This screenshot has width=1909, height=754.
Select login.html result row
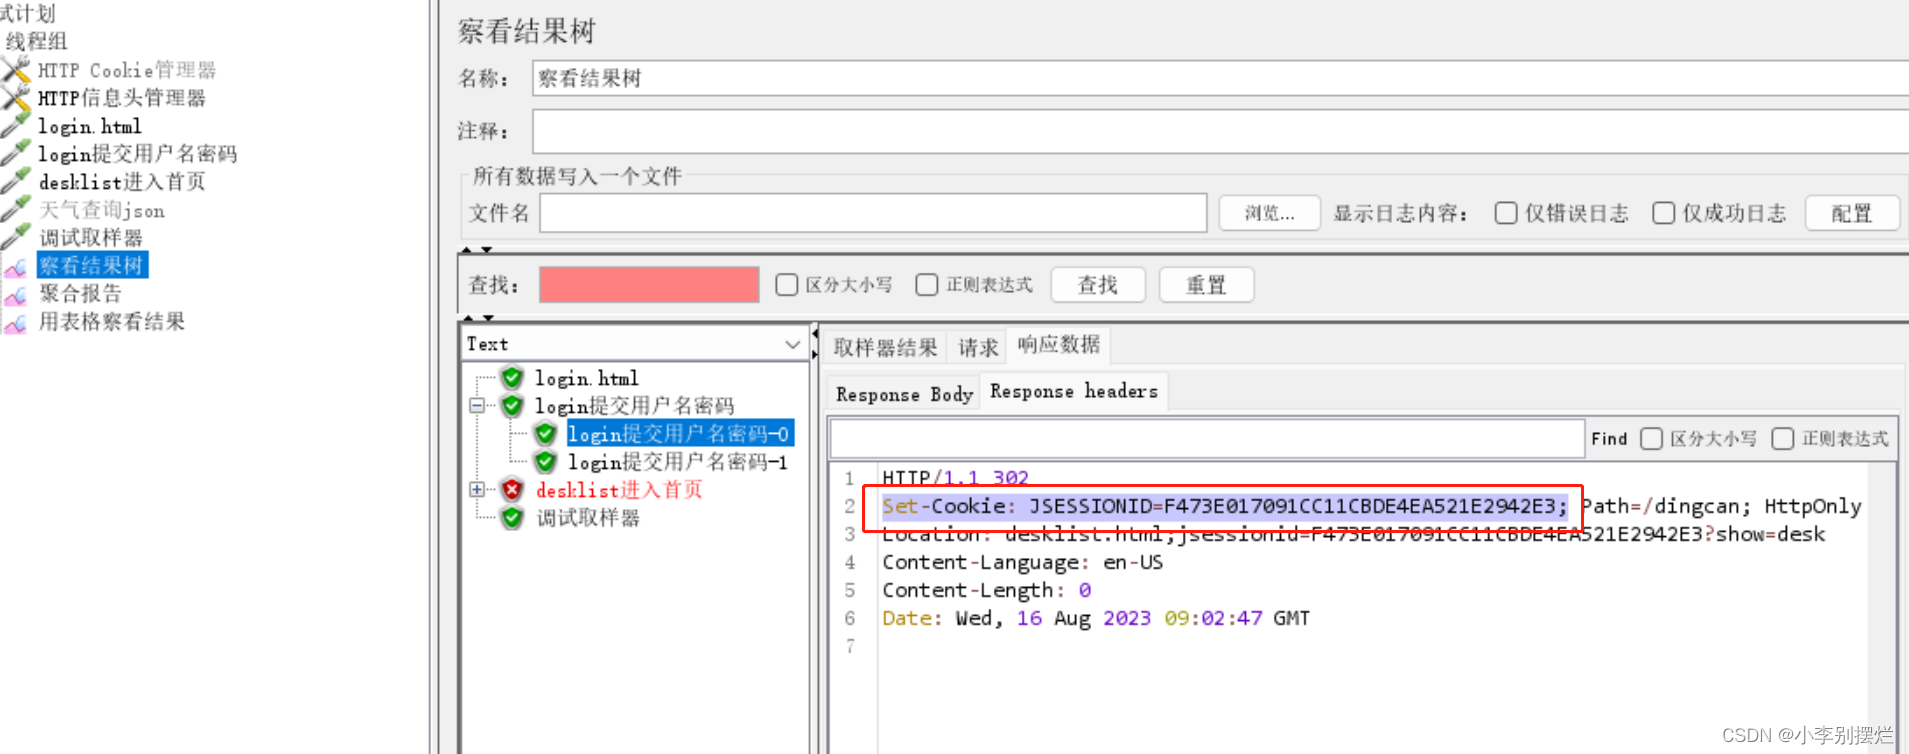tap(587, 378)
